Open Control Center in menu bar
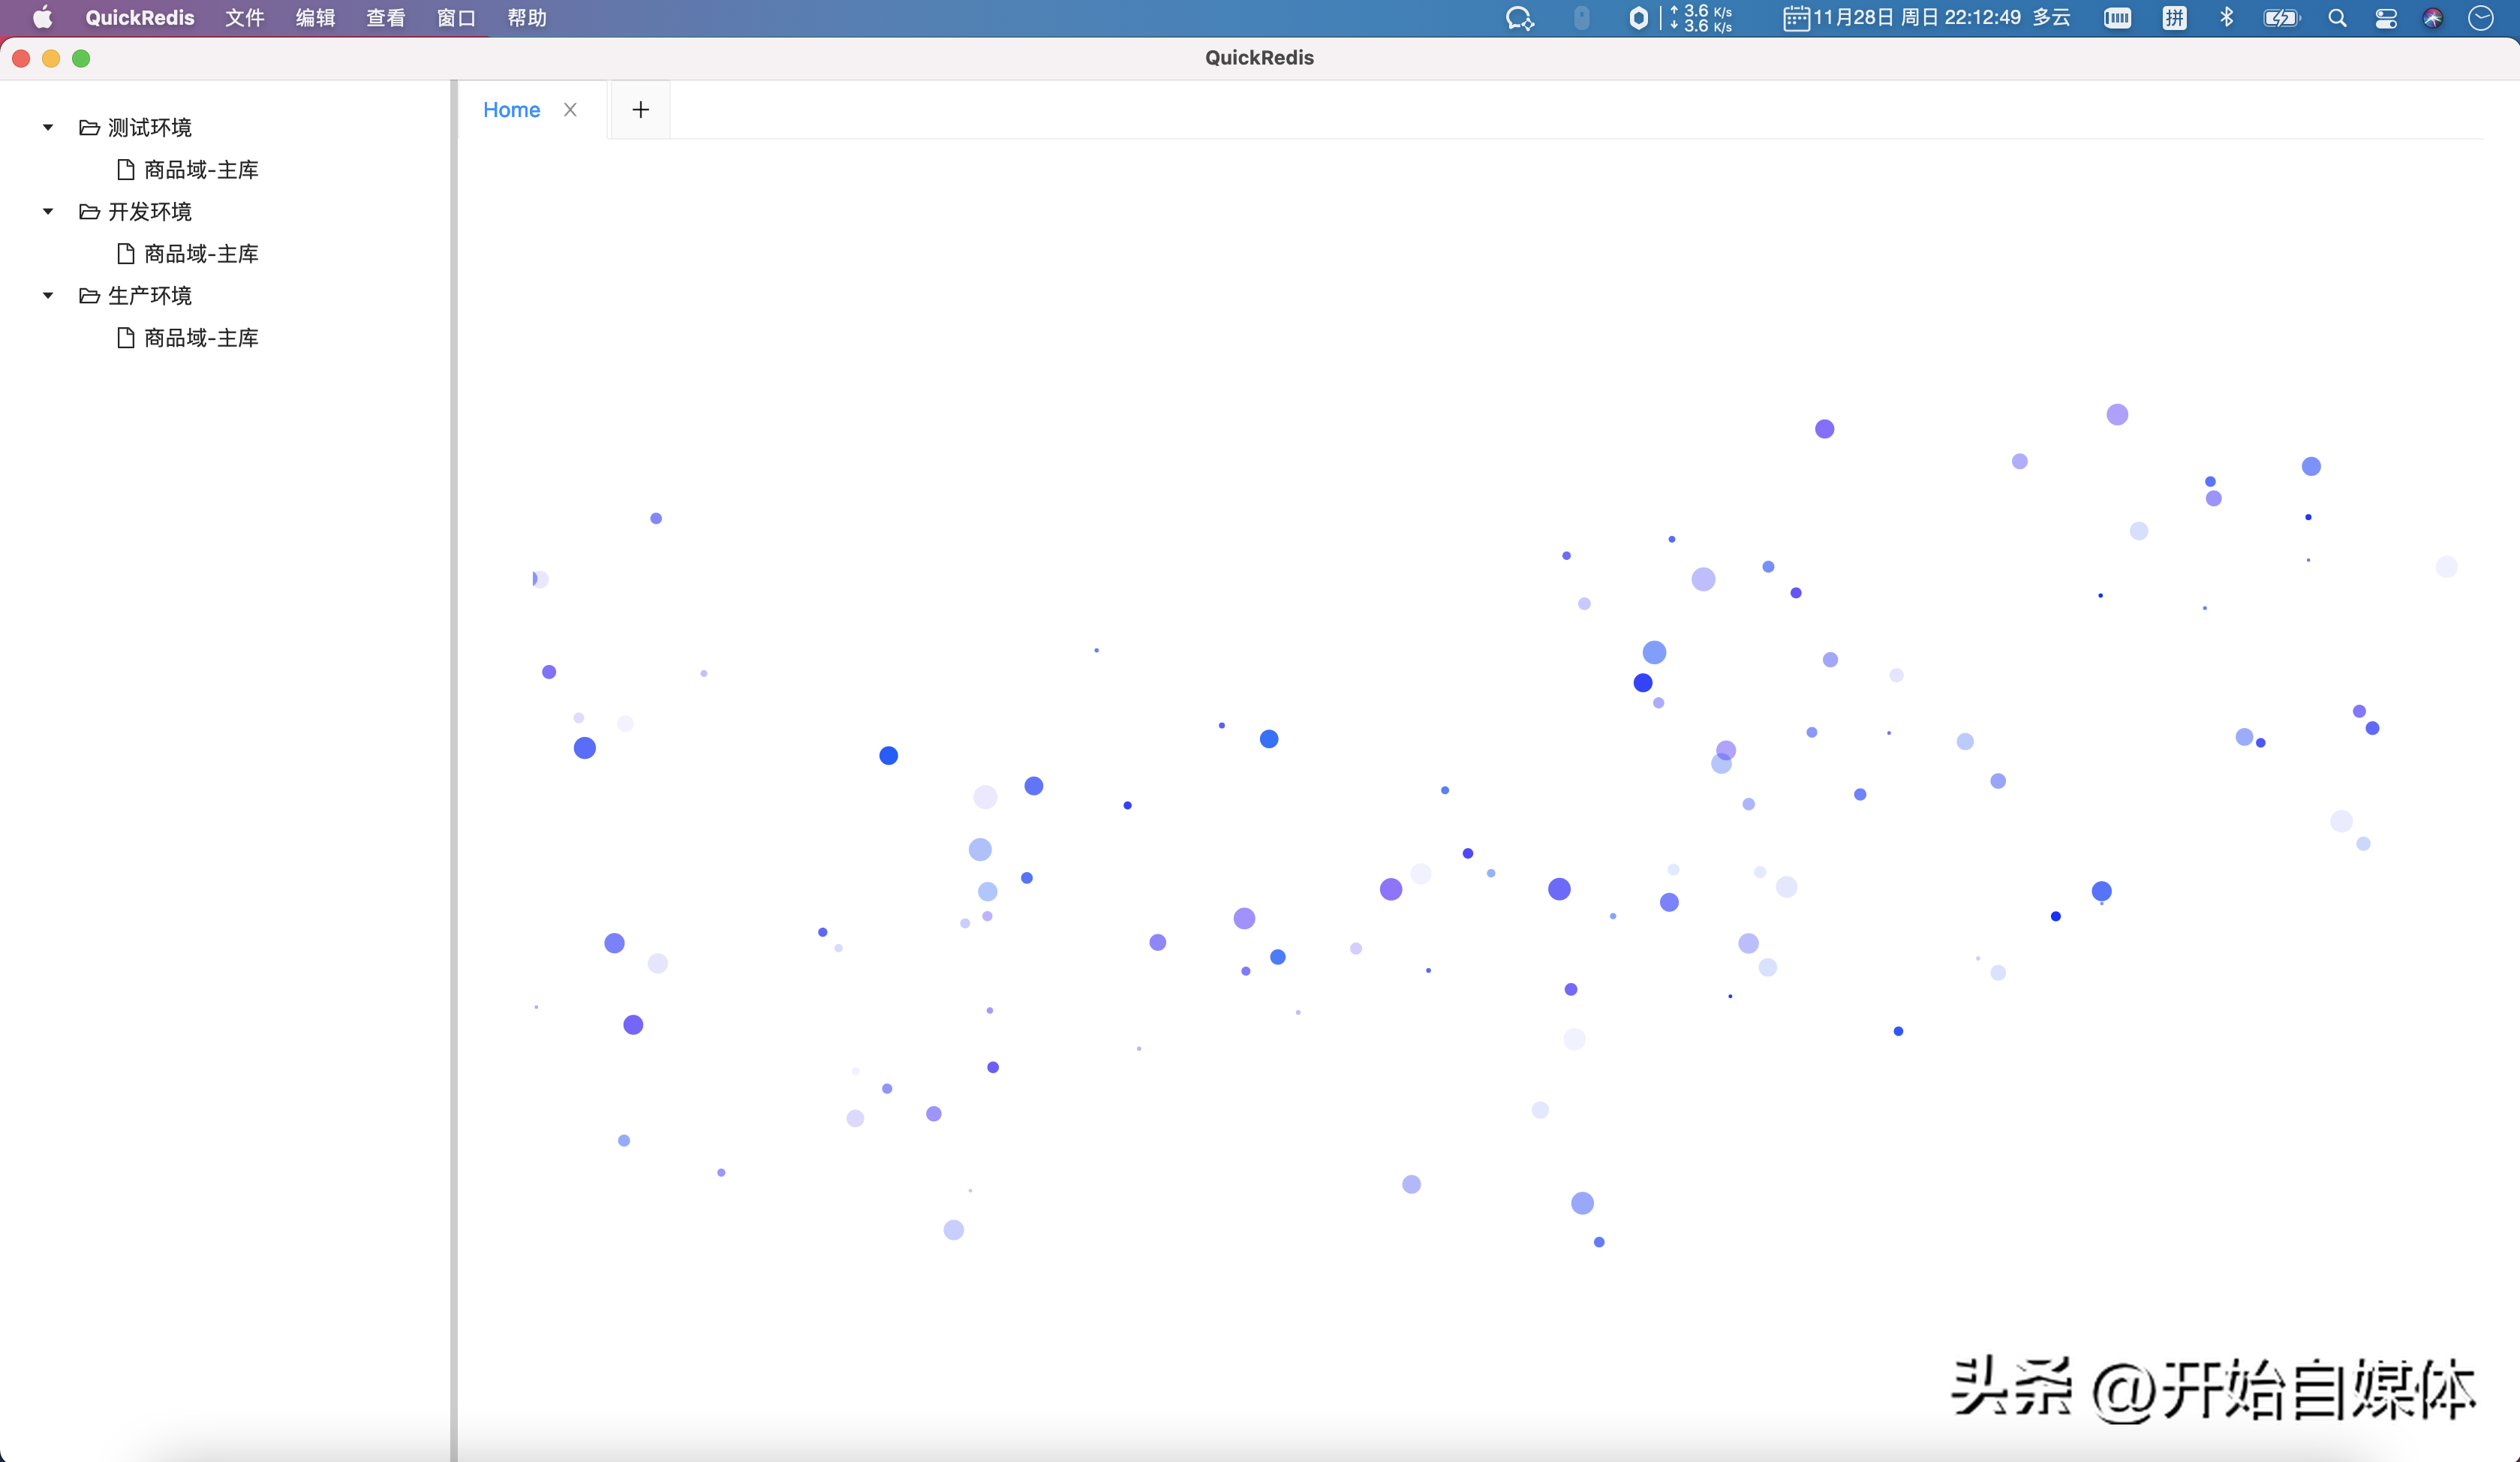 [2386, 18]
